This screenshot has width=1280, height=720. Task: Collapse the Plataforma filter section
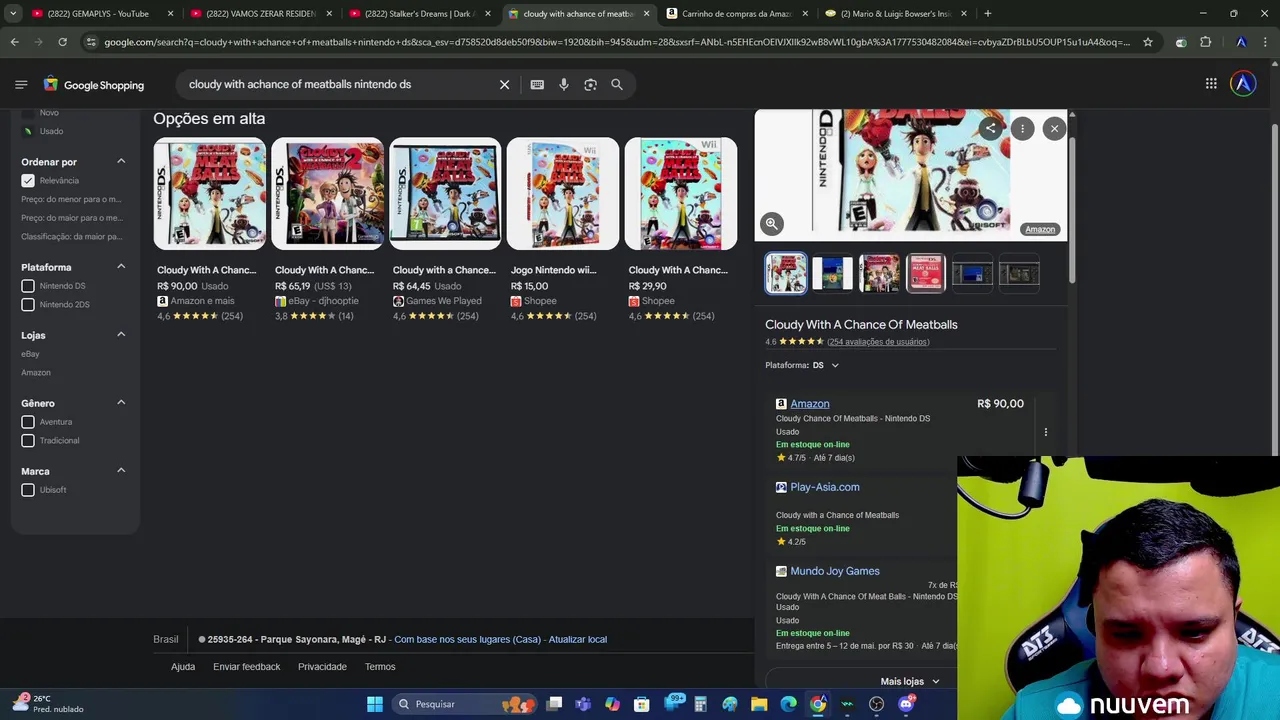[121, 267]
